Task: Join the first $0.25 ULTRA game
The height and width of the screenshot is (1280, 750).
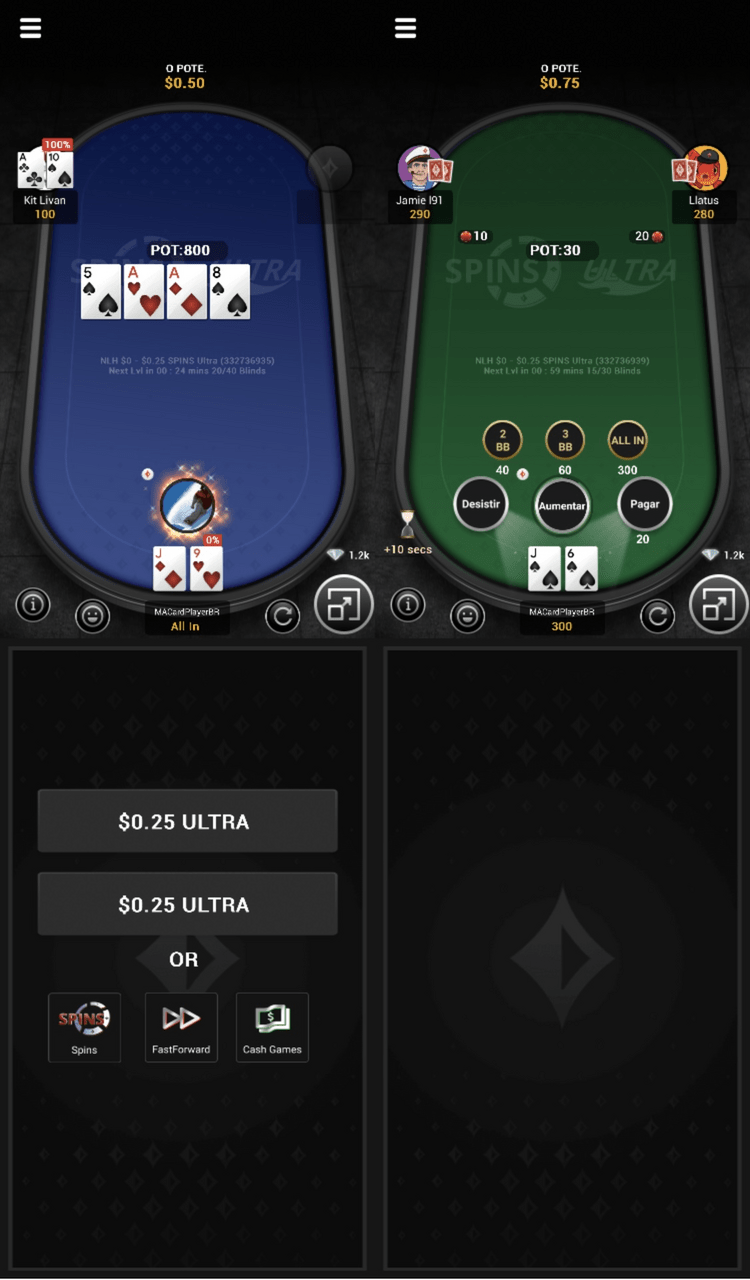Action: [187, 821]
